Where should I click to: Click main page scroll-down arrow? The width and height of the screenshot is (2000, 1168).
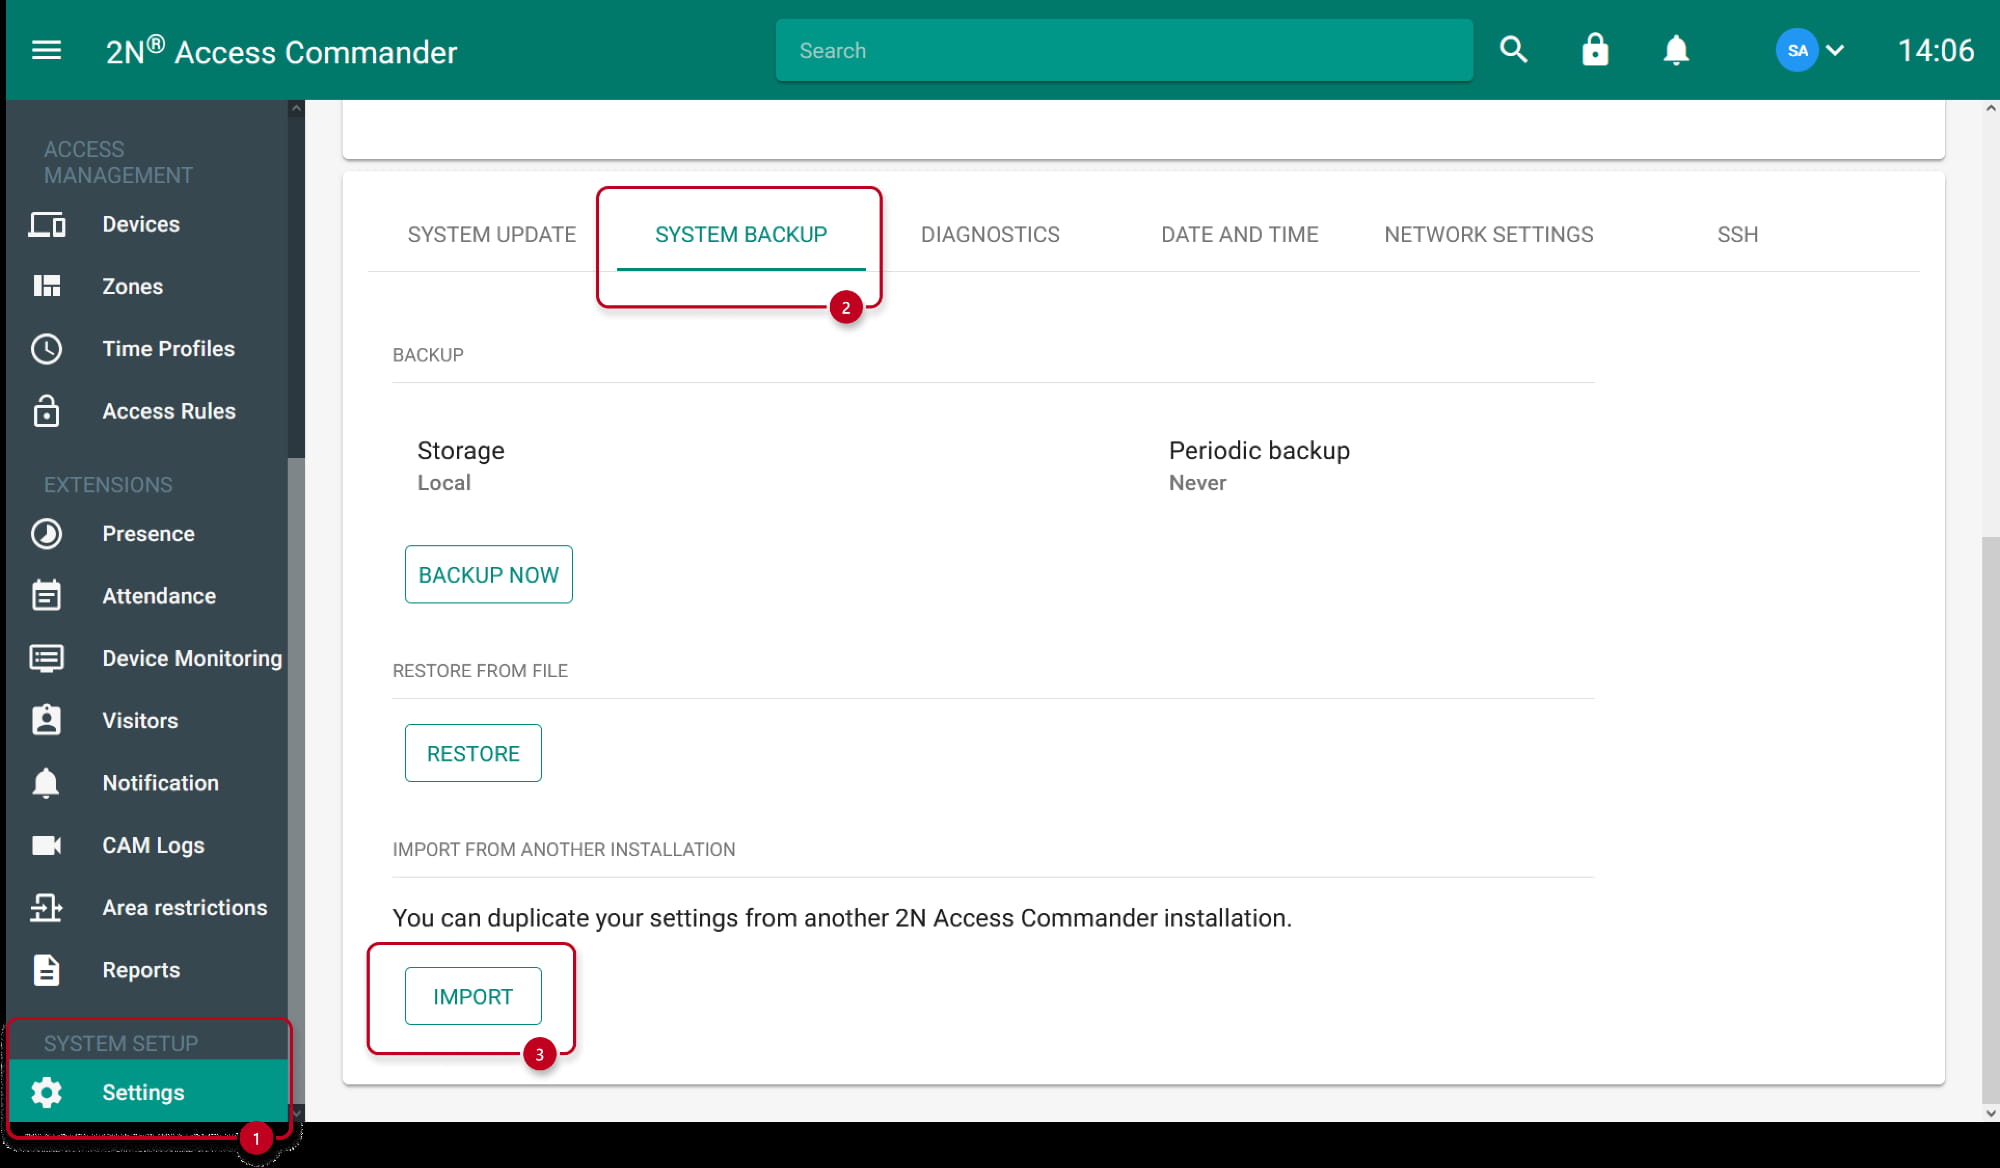tap(1991, 1113)
